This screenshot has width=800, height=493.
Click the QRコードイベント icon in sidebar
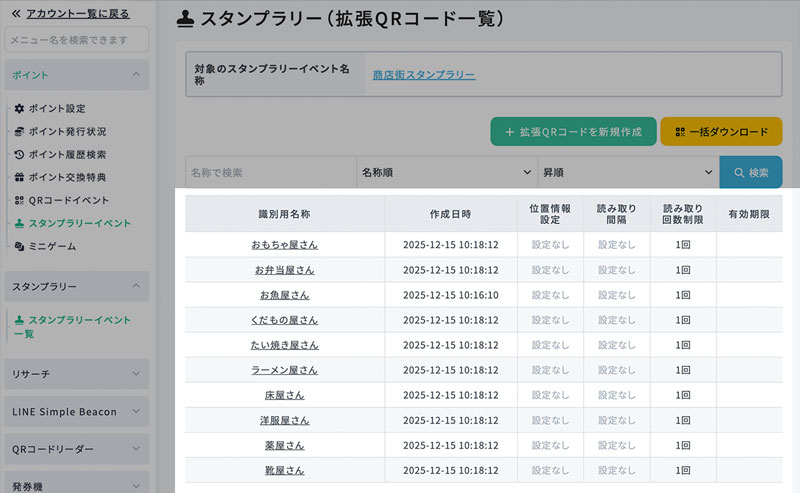20,200
